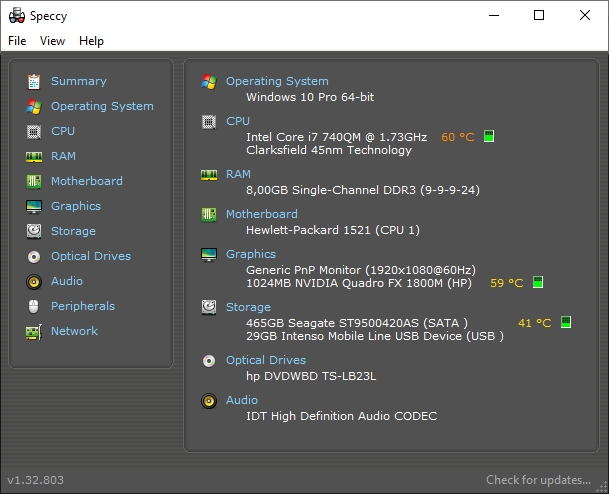Click the RAM icon in summary panel
The width and height of the screenshot is (609, 494).
(209, 175)
